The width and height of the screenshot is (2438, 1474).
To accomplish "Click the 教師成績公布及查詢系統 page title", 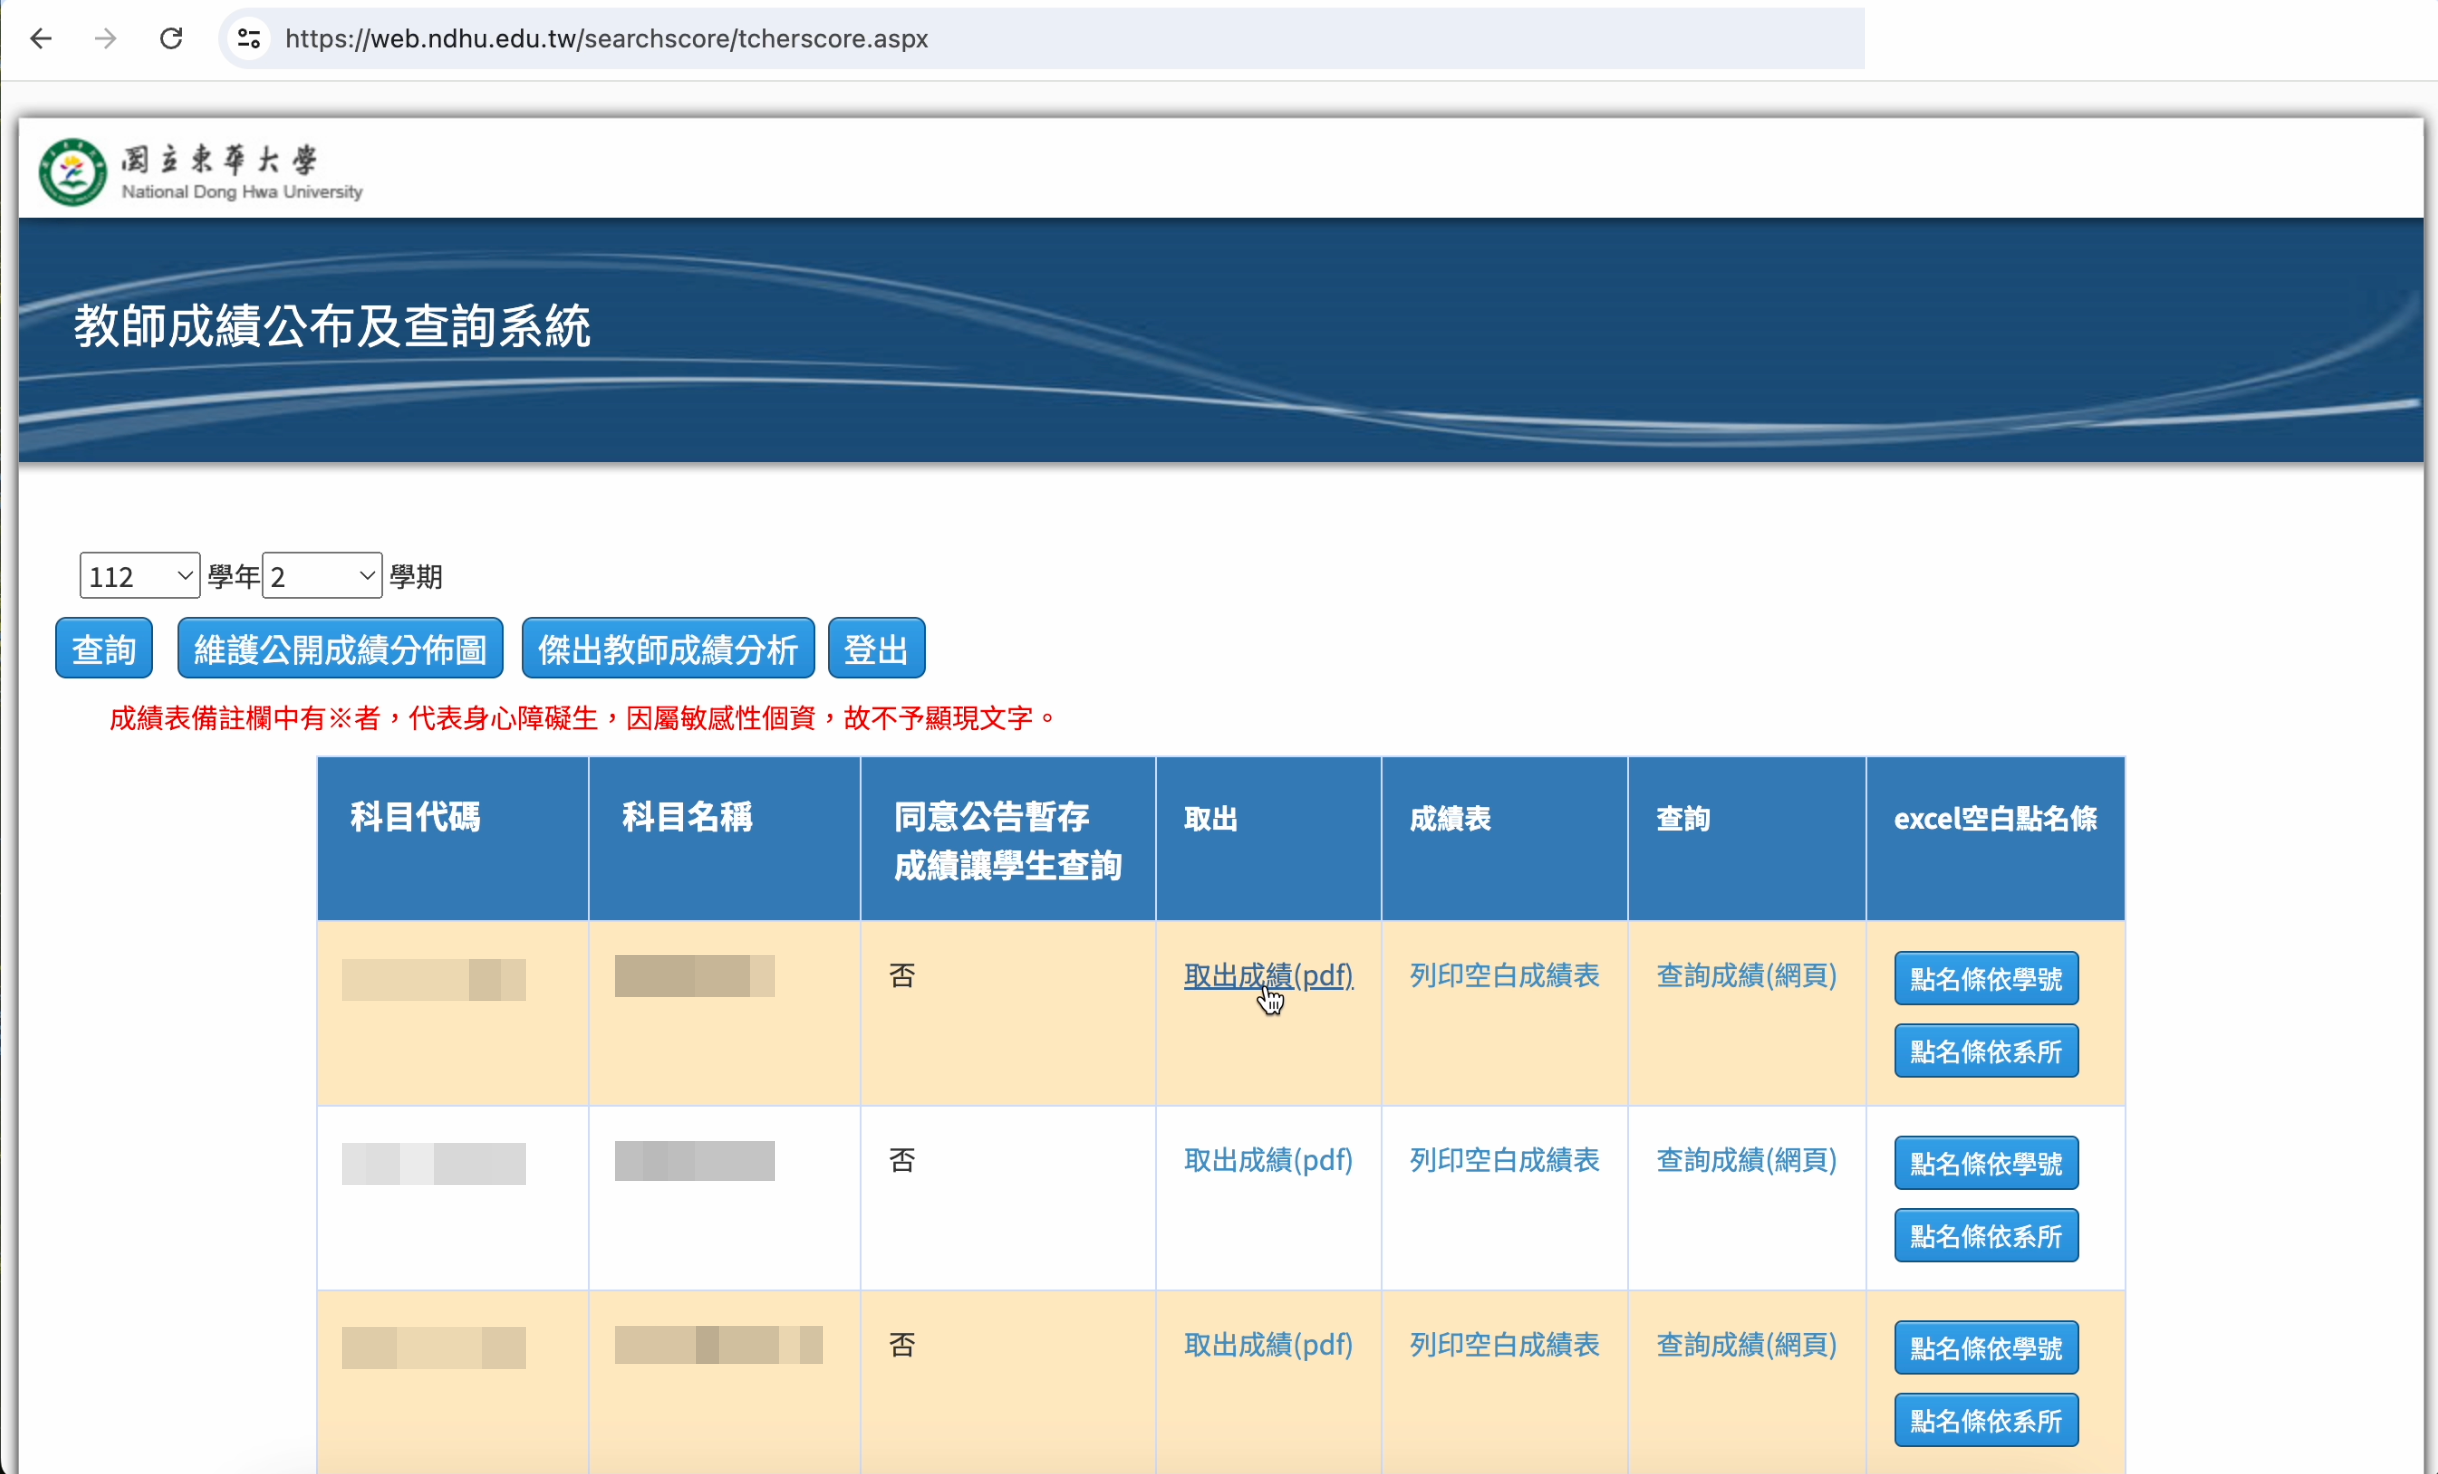I will tap(332, 326).
